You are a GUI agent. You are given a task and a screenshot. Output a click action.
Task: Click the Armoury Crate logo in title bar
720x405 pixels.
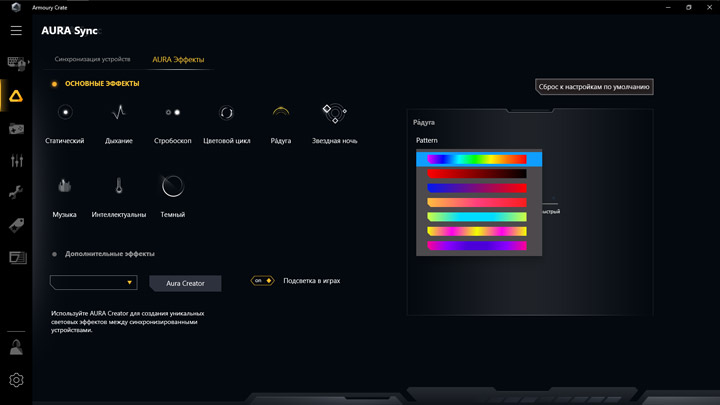pos(16,7)
